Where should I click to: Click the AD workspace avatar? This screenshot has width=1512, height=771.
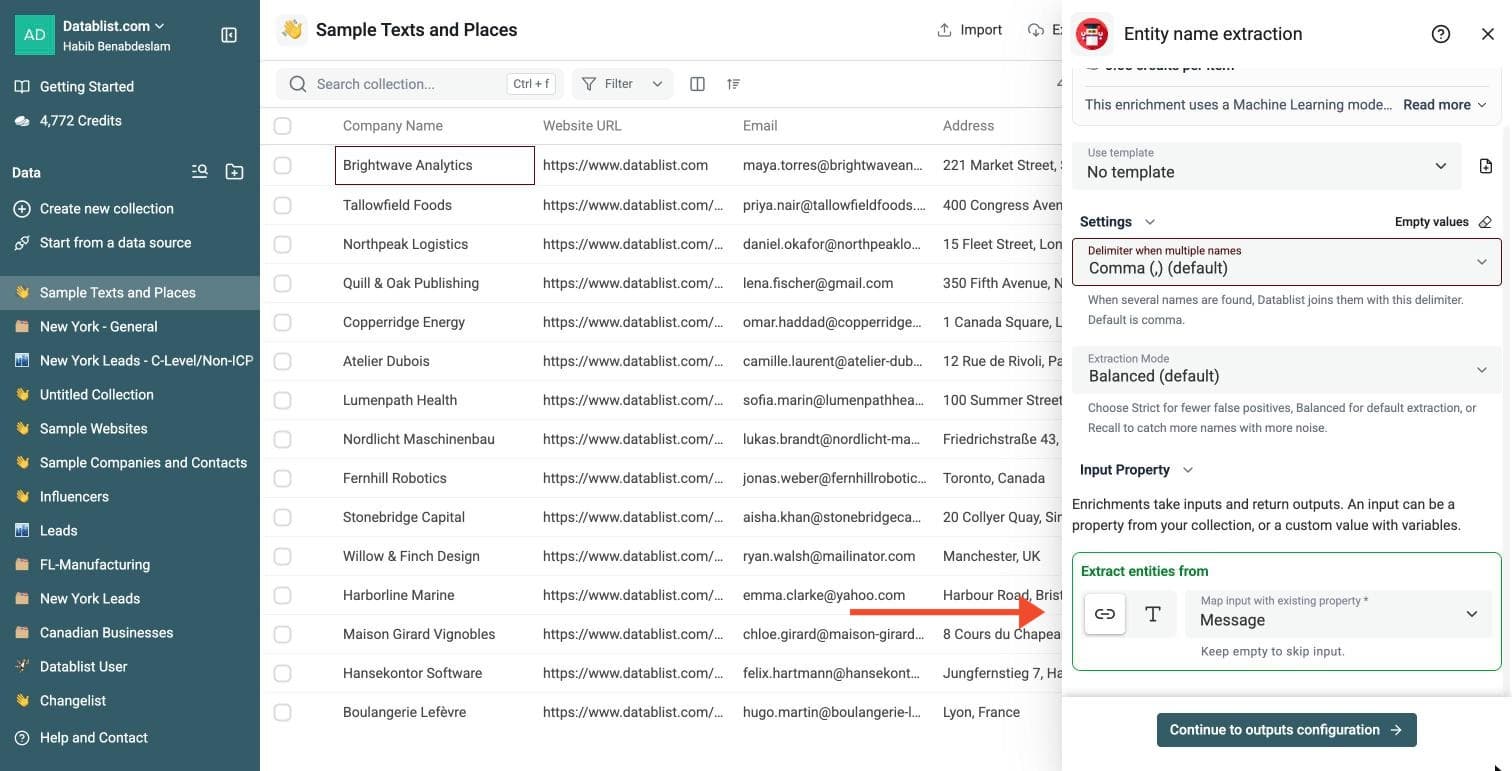pyautogui.click(x=35, y=35)
